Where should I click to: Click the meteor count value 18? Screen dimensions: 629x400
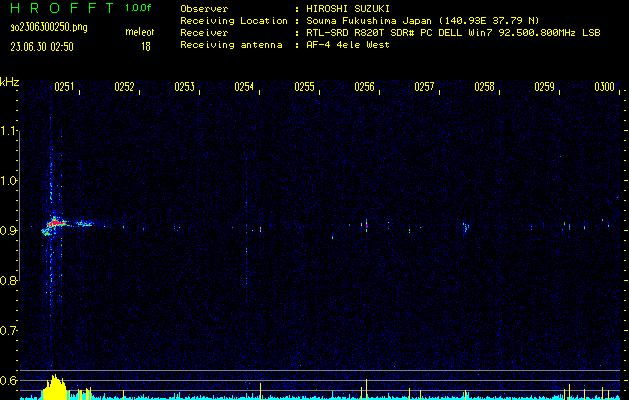[x=146, y=46]
